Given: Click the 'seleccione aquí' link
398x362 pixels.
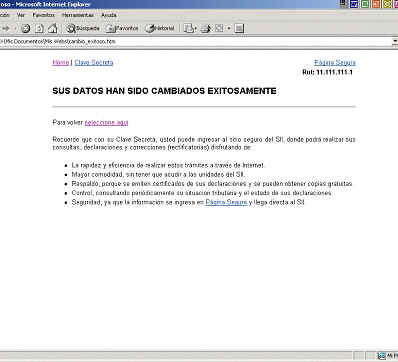Looking at the screenshot, I should [106, 123].
